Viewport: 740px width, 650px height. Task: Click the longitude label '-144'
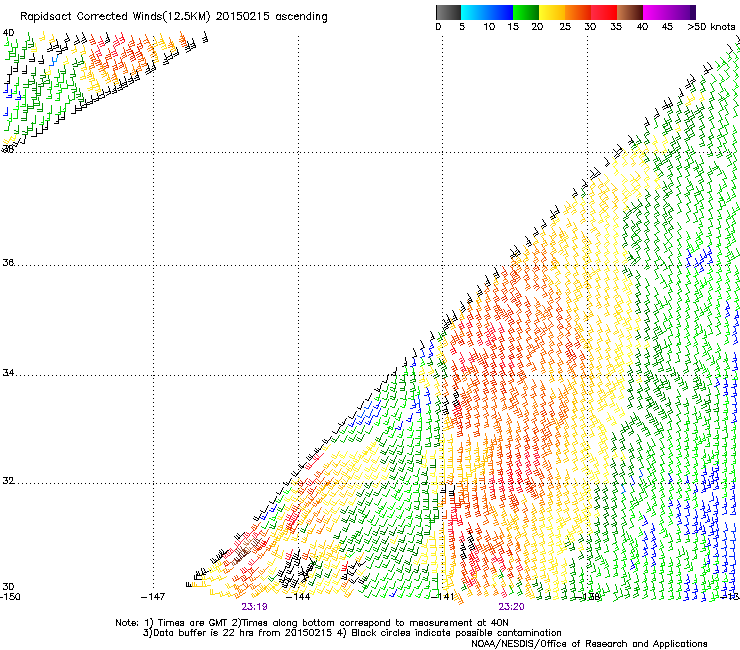point(298,597)
